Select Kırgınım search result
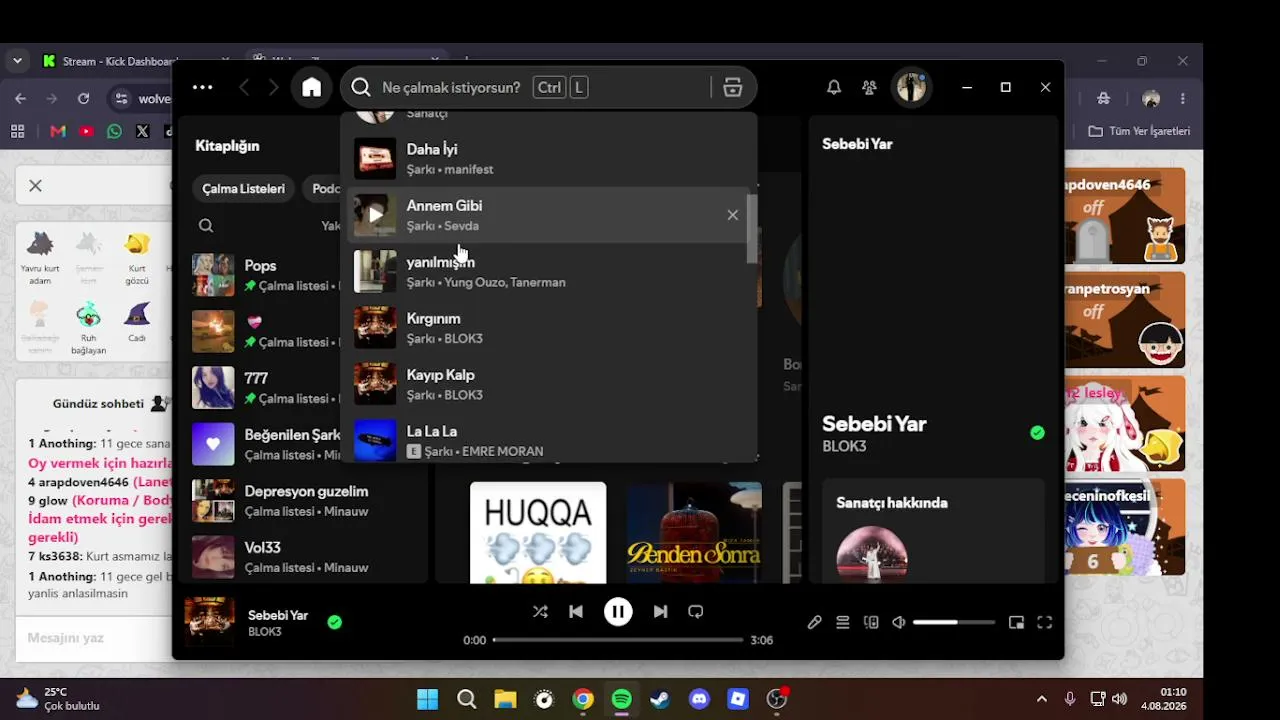Viewport: 1280px width, 720px height. (548, 328)
